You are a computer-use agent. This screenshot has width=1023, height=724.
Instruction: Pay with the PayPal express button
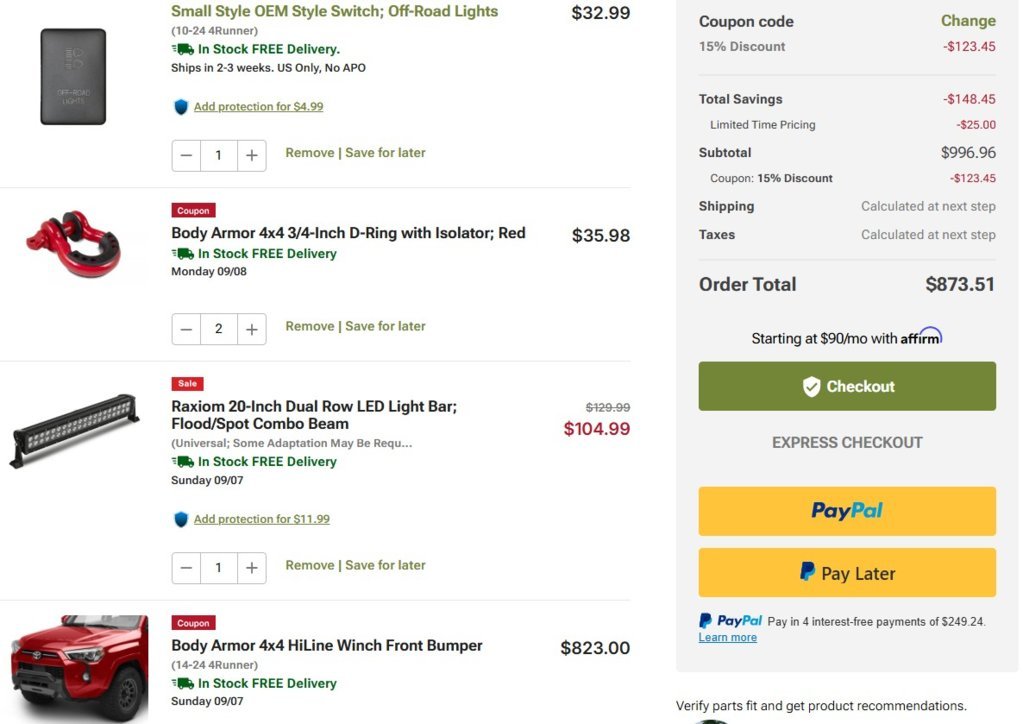(847, 511)
